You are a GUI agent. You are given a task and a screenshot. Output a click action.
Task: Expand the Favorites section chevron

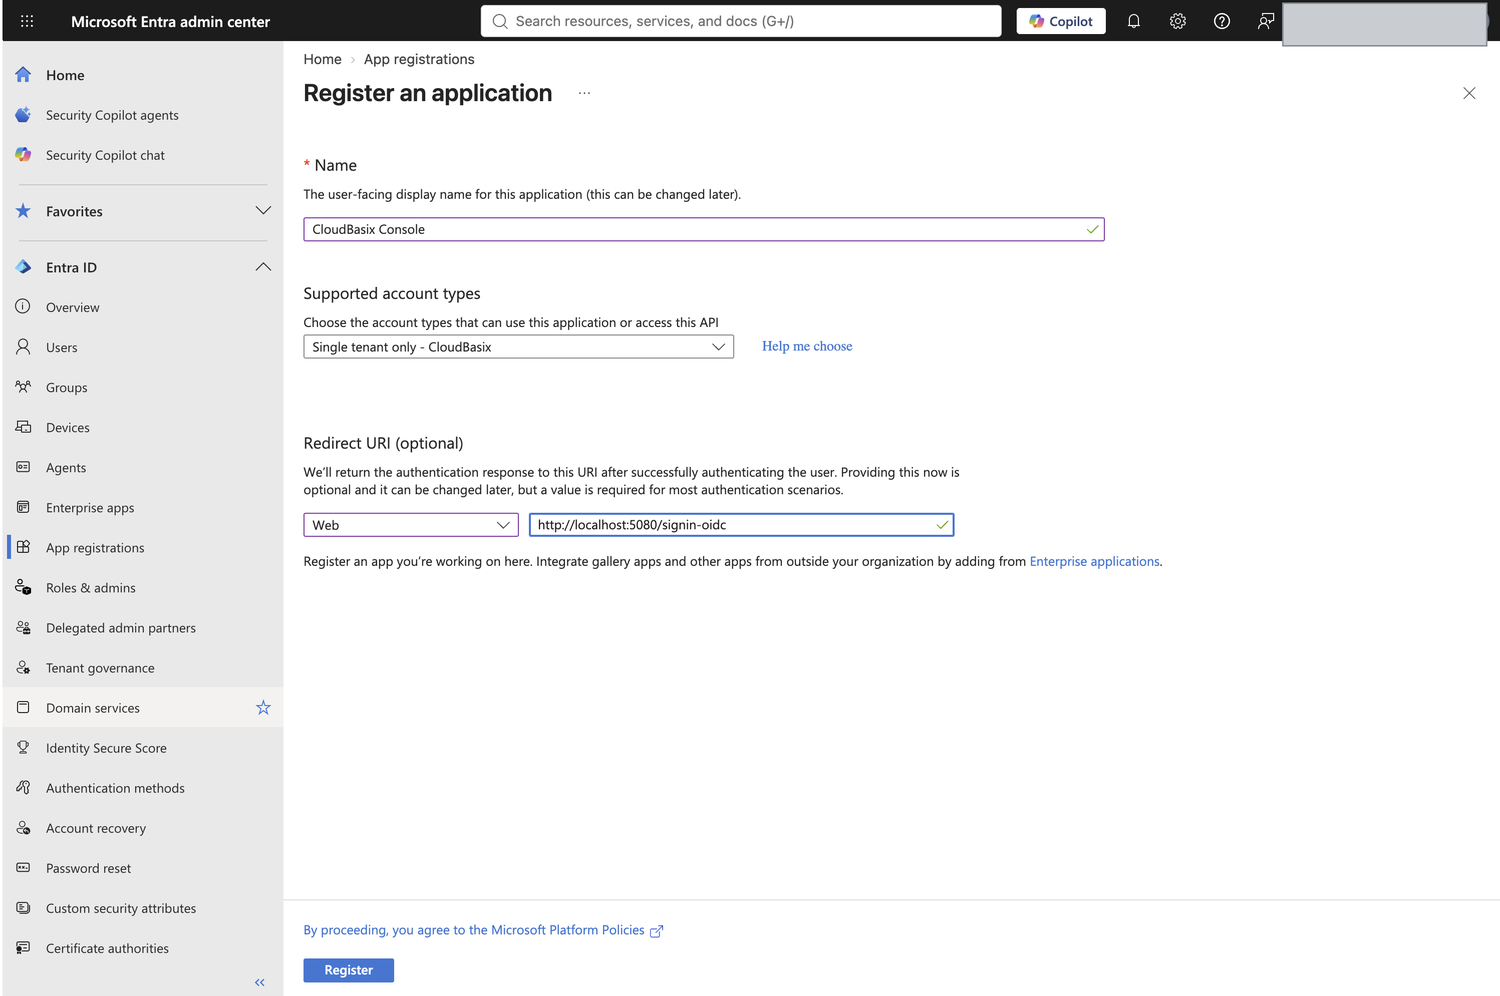(x=263, y=211)
